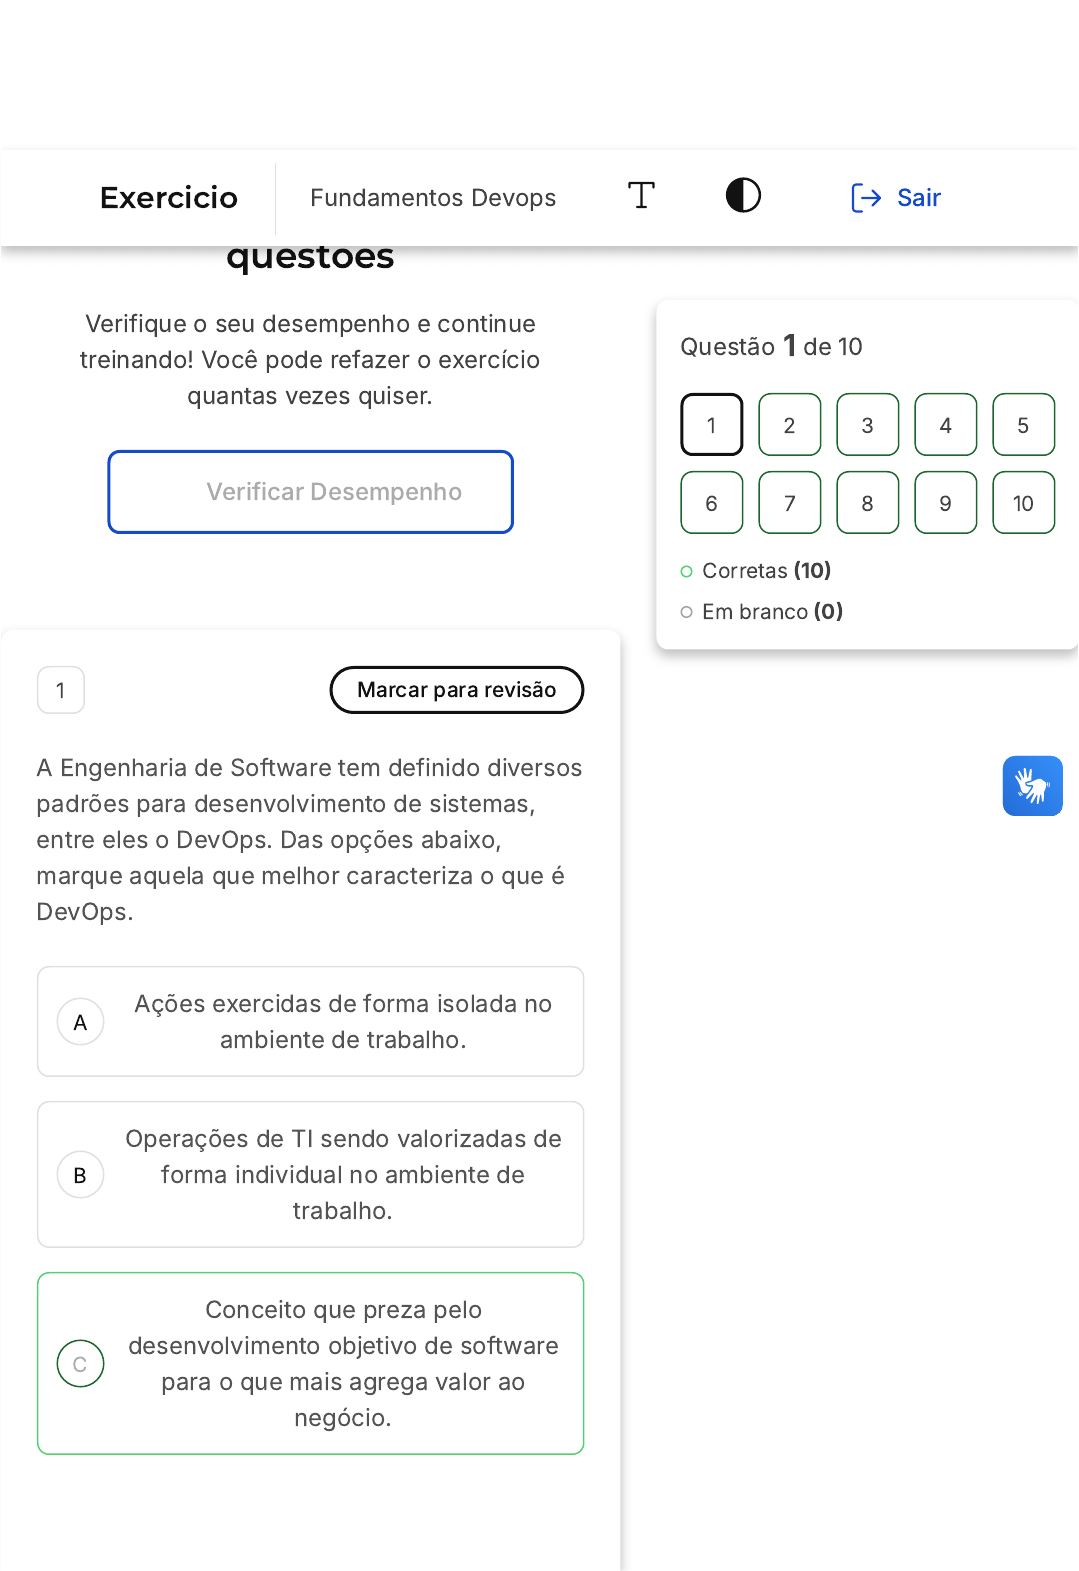Screen dimensions: 1079x1571
Task: Click Fundamentos Devops course label
Action: click(x=433, y=198)
